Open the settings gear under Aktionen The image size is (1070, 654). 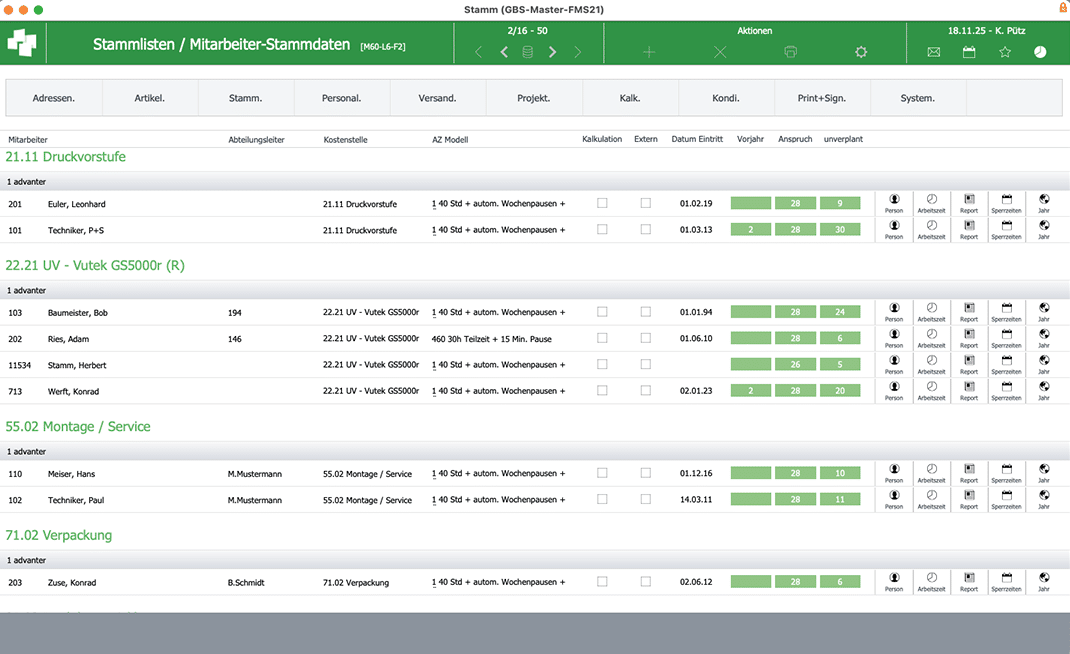pos(861,52)
